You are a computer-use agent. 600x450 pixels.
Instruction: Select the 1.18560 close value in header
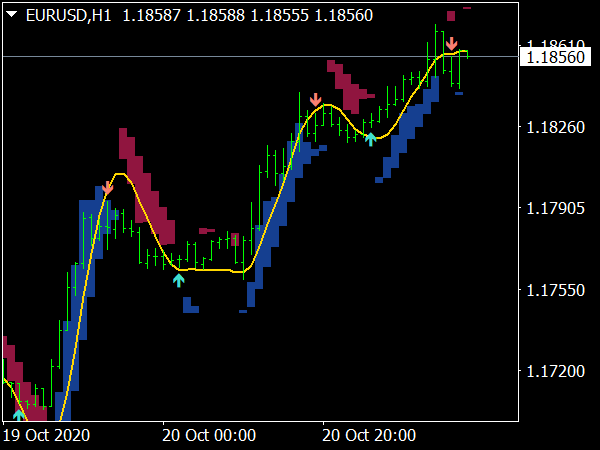[344, 16]
